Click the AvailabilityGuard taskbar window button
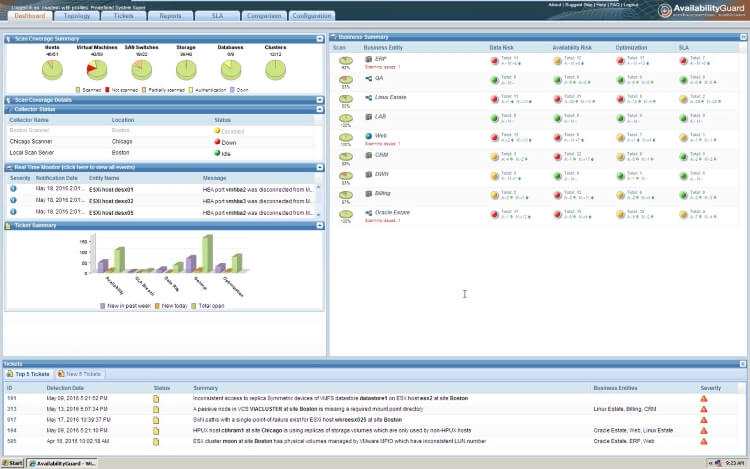750x469 pixels. point(62,463)
